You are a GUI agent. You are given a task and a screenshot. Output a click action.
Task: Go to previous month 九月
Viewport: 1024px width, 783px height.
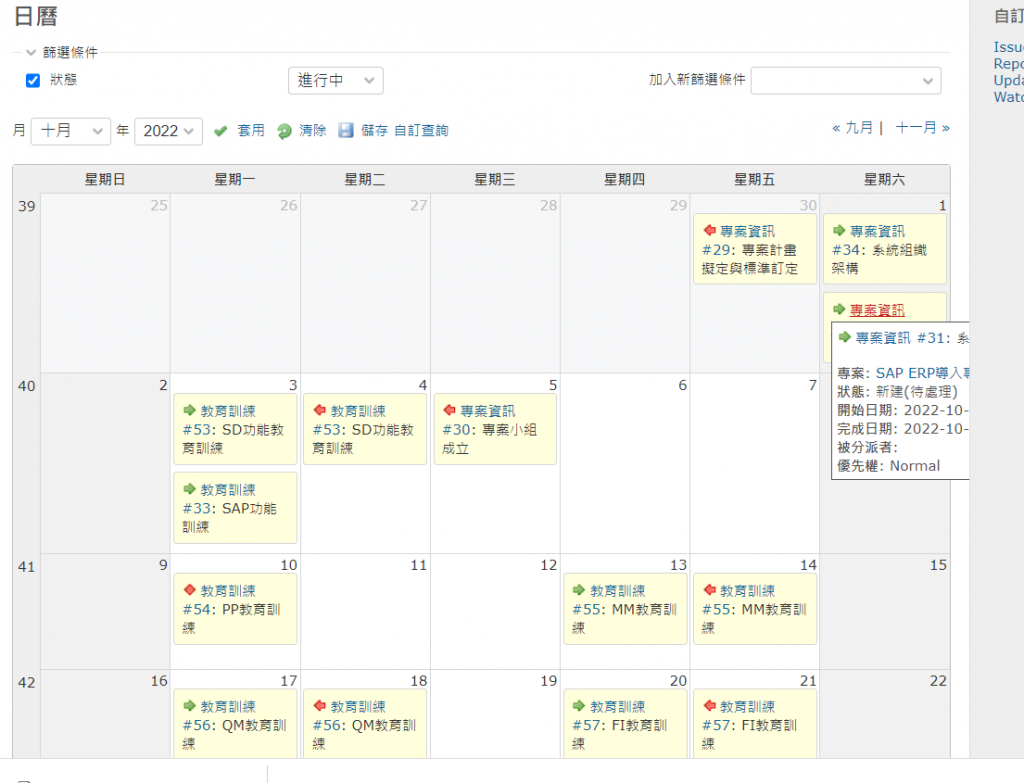pos(852,128)
